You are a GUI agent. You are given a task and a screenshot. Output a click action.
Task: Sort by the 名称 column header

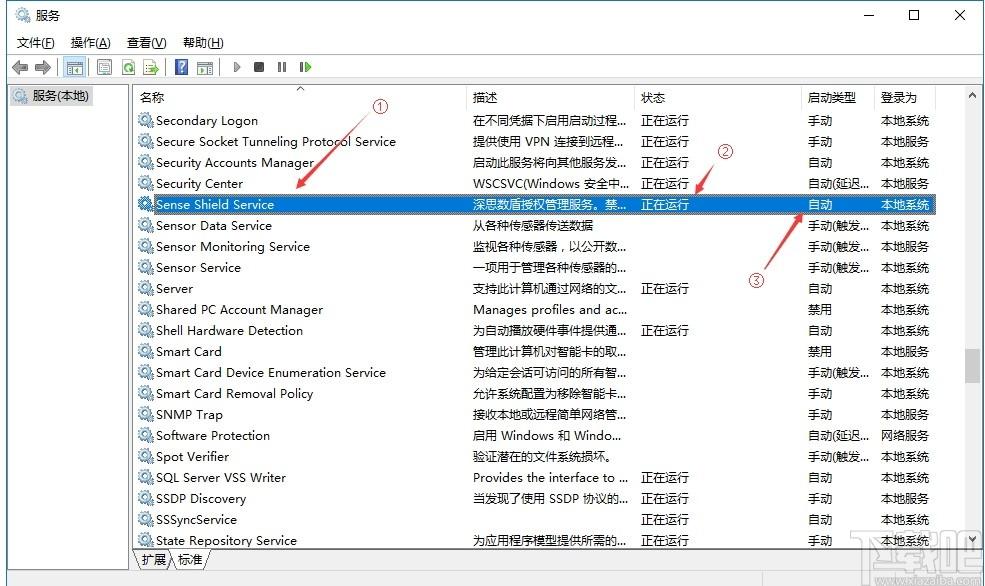point(300,97)
